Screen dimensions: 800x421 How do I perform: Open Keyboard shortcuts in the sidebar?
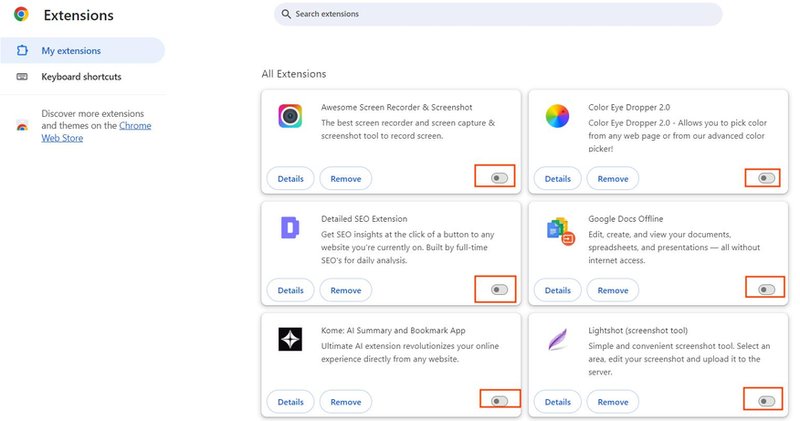click(x=83, y=77)
